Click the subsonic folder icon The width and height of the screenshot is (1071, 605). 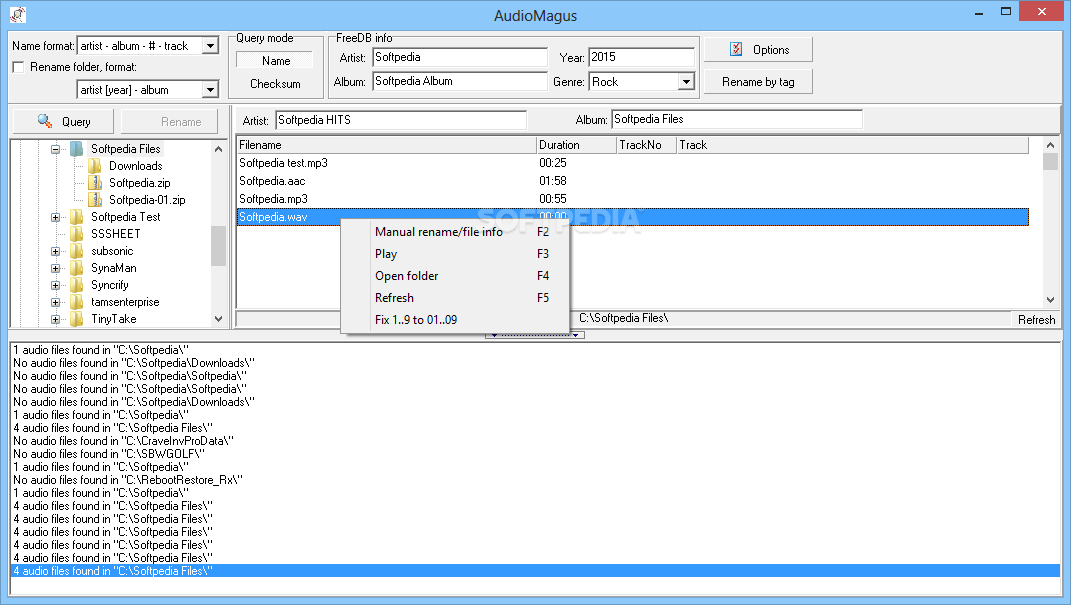click(76, 251)
